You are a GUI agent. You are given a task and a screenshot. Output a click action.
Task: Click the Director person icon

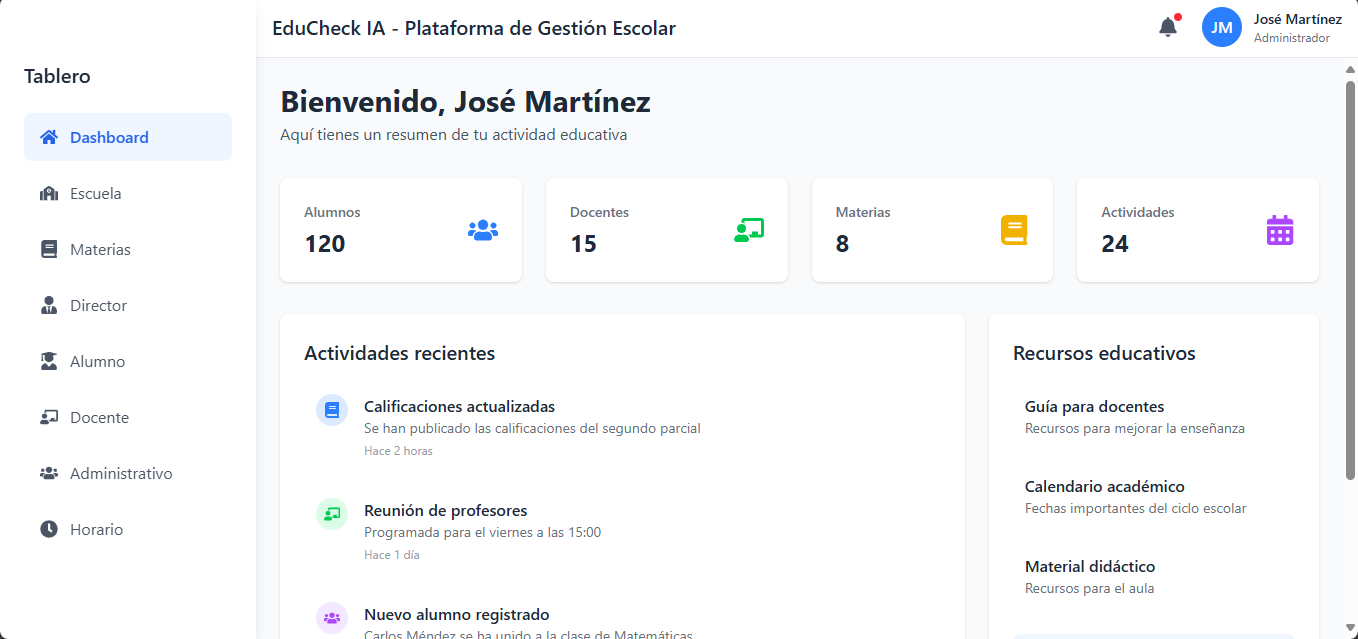pyautogui.click(x=49, y=305)
